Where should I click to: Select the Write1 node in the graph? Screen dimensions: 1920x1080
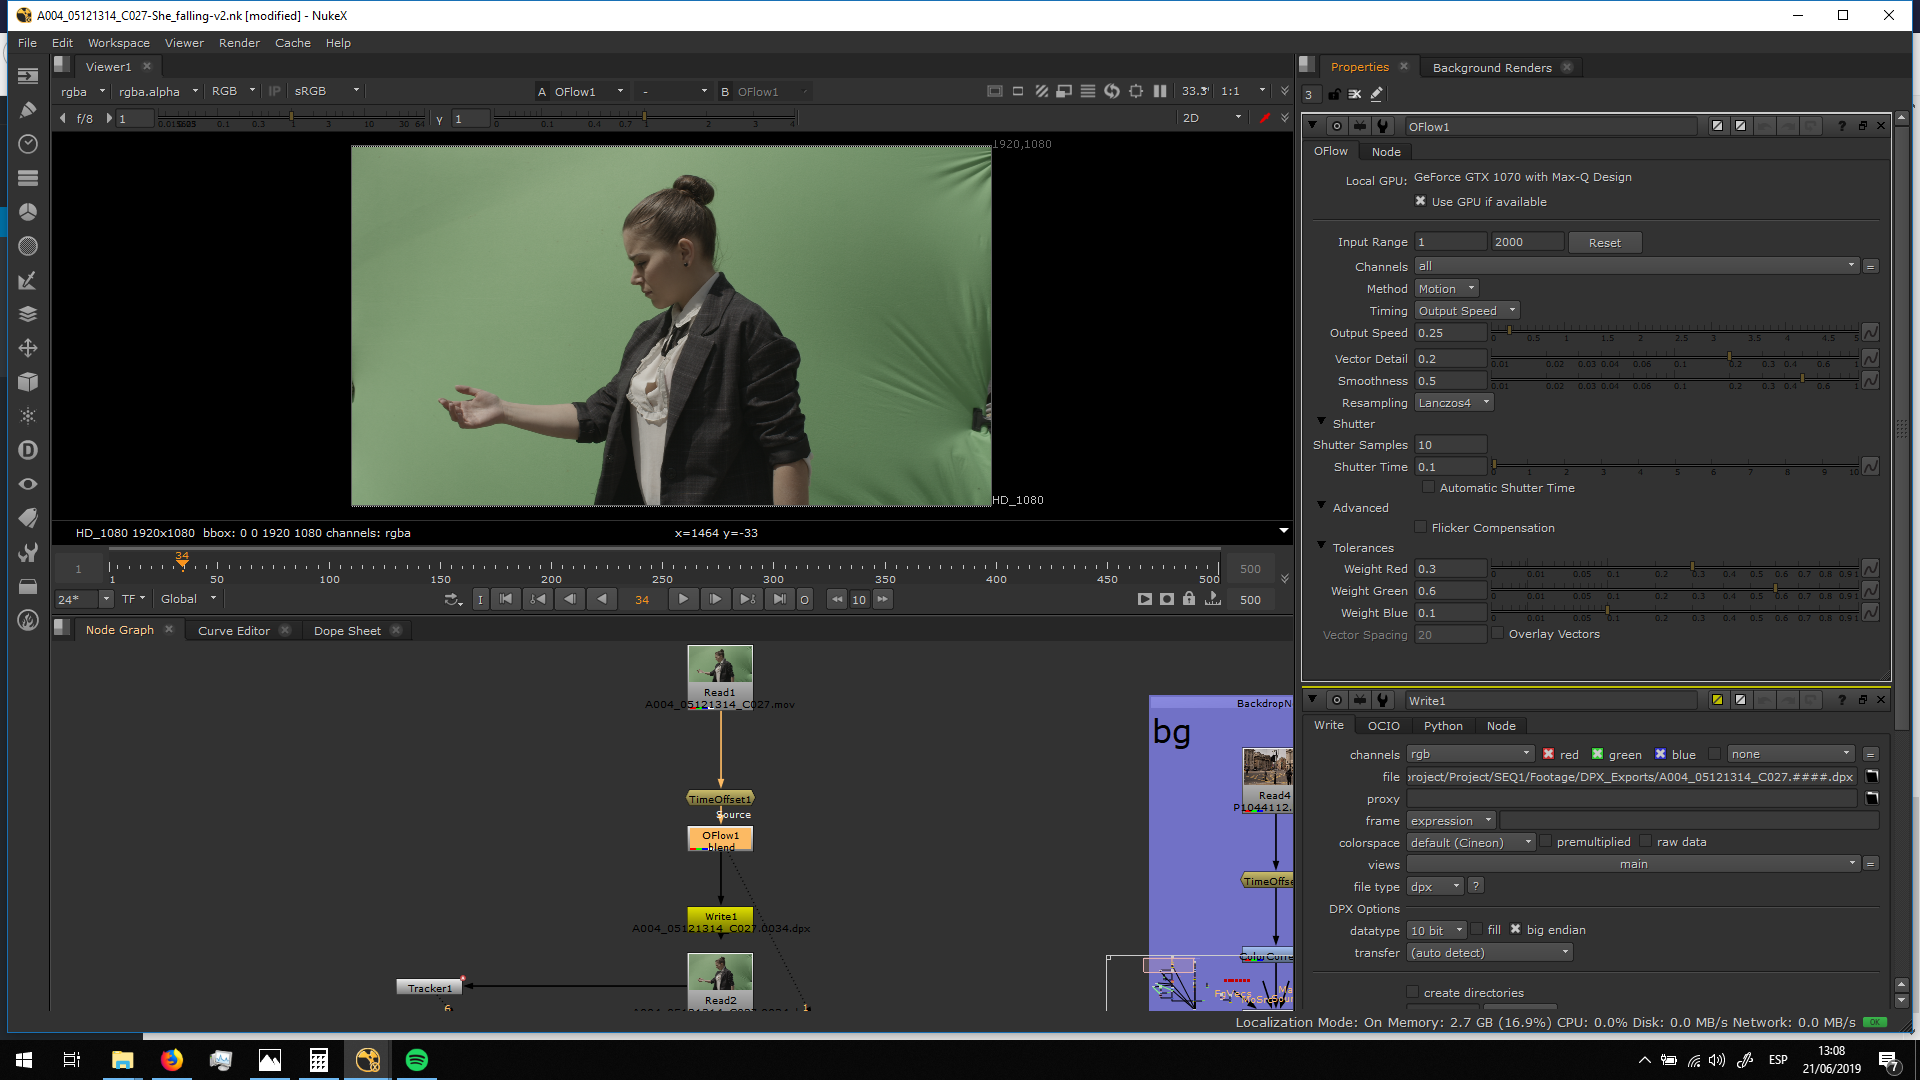(720, 916)
